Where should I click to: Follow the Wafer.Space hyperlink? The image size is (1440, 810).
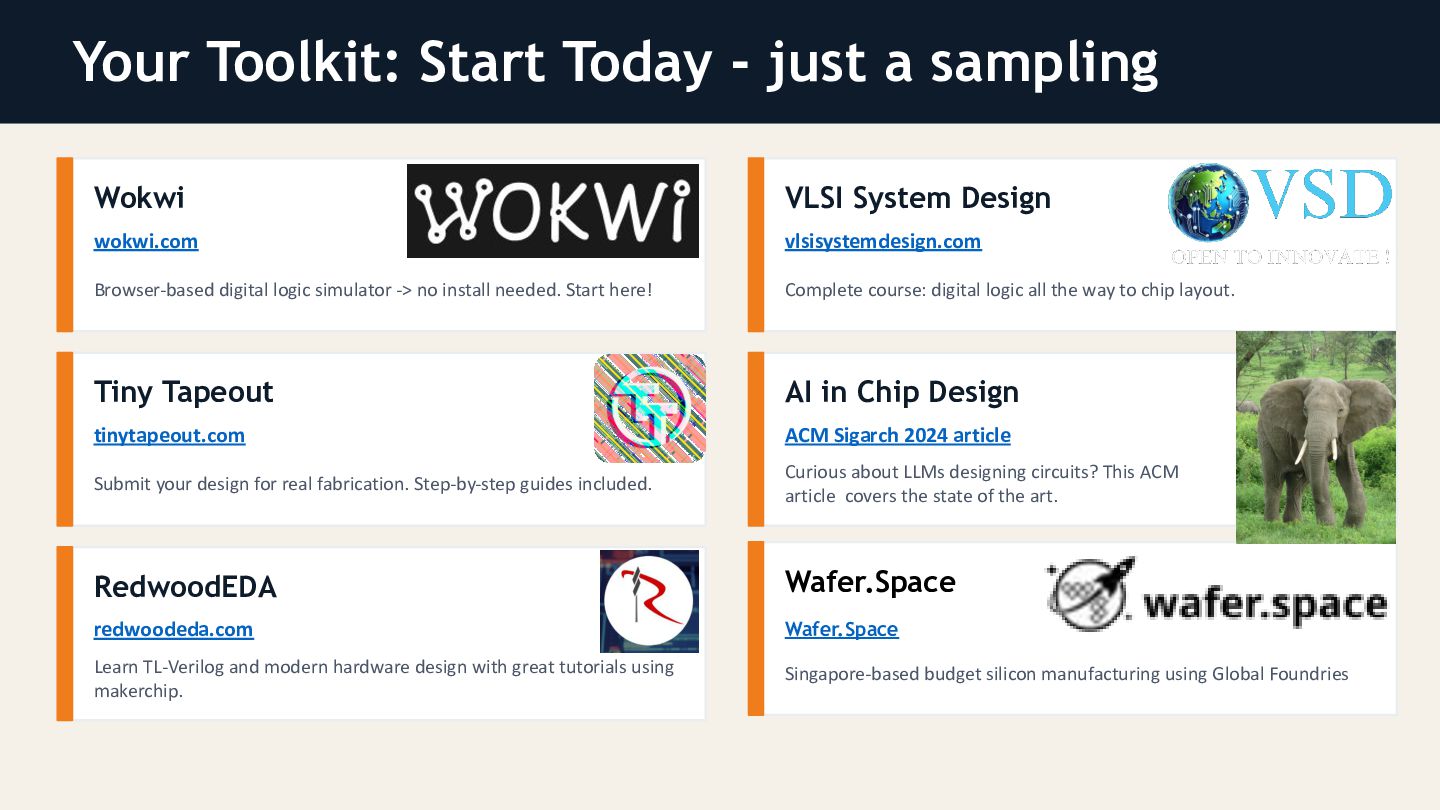(841, 629)
